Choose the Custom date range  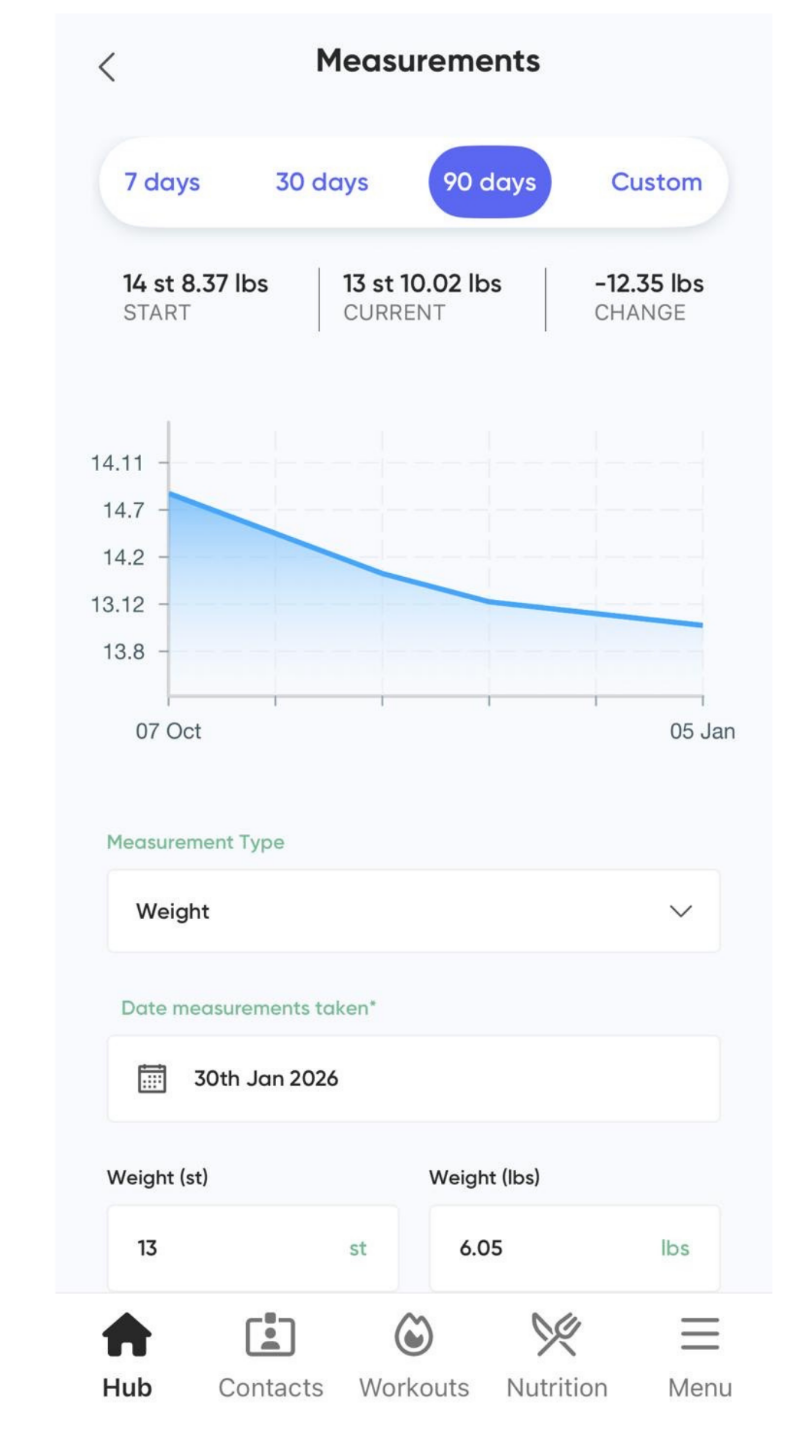(x=657, y=183)
